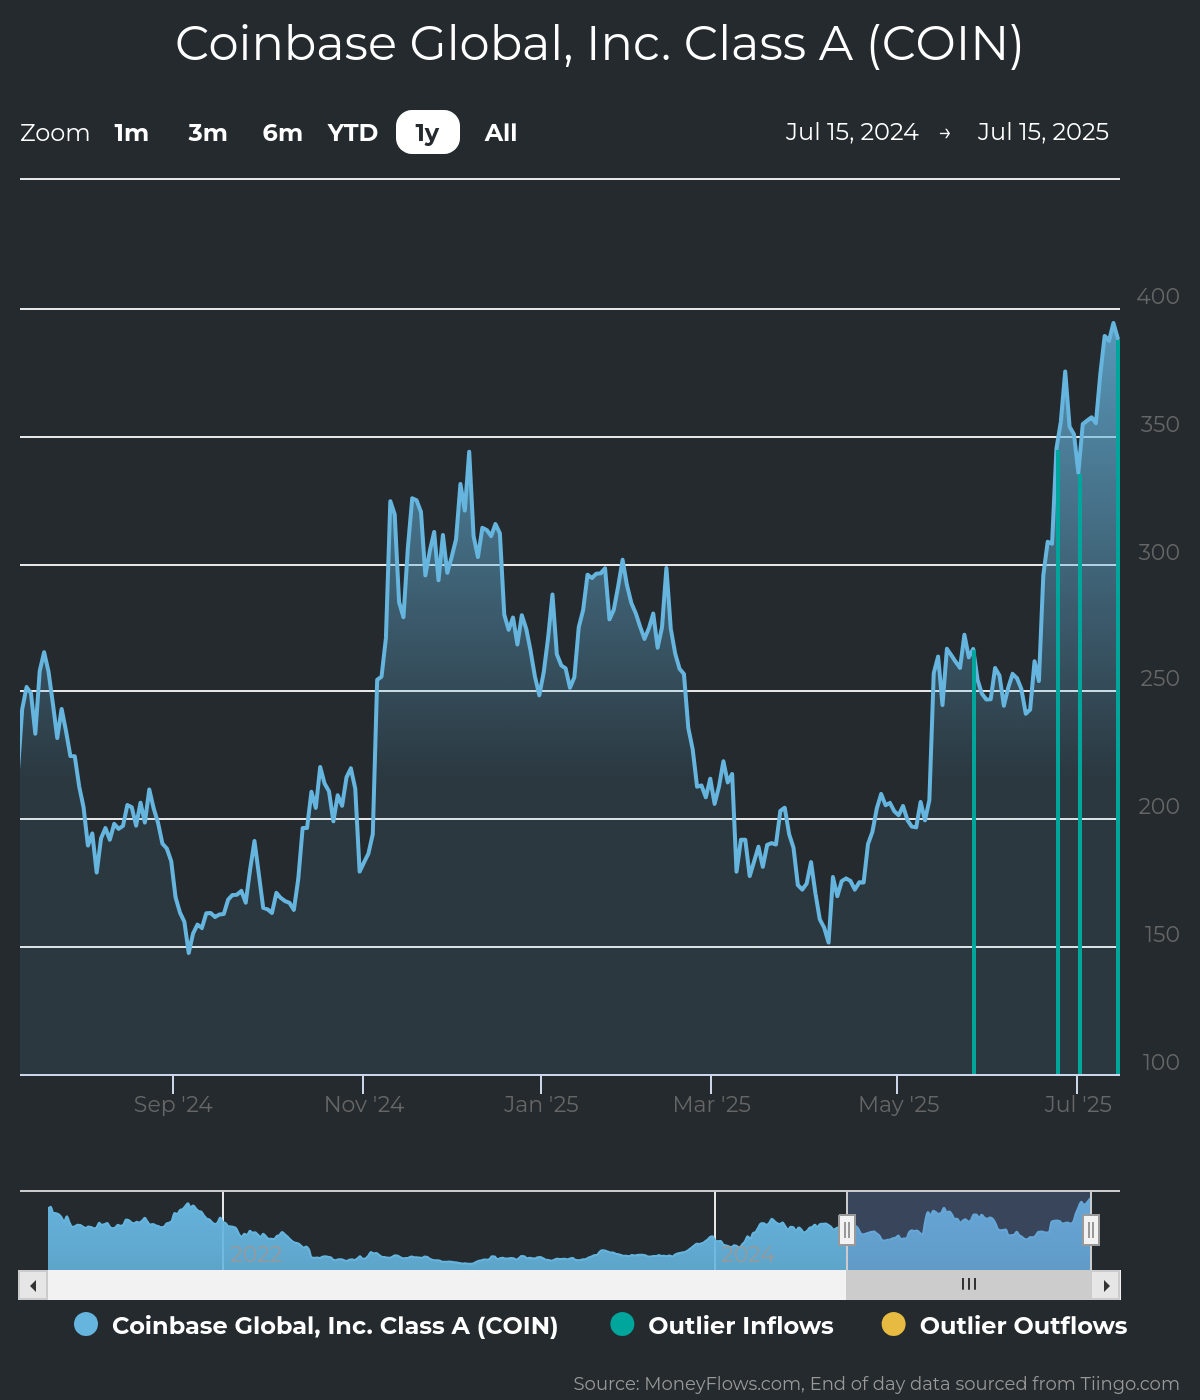The image size is (1200, 1400).
Task: Click the 350 price axis label
Action: [1160, 425]
